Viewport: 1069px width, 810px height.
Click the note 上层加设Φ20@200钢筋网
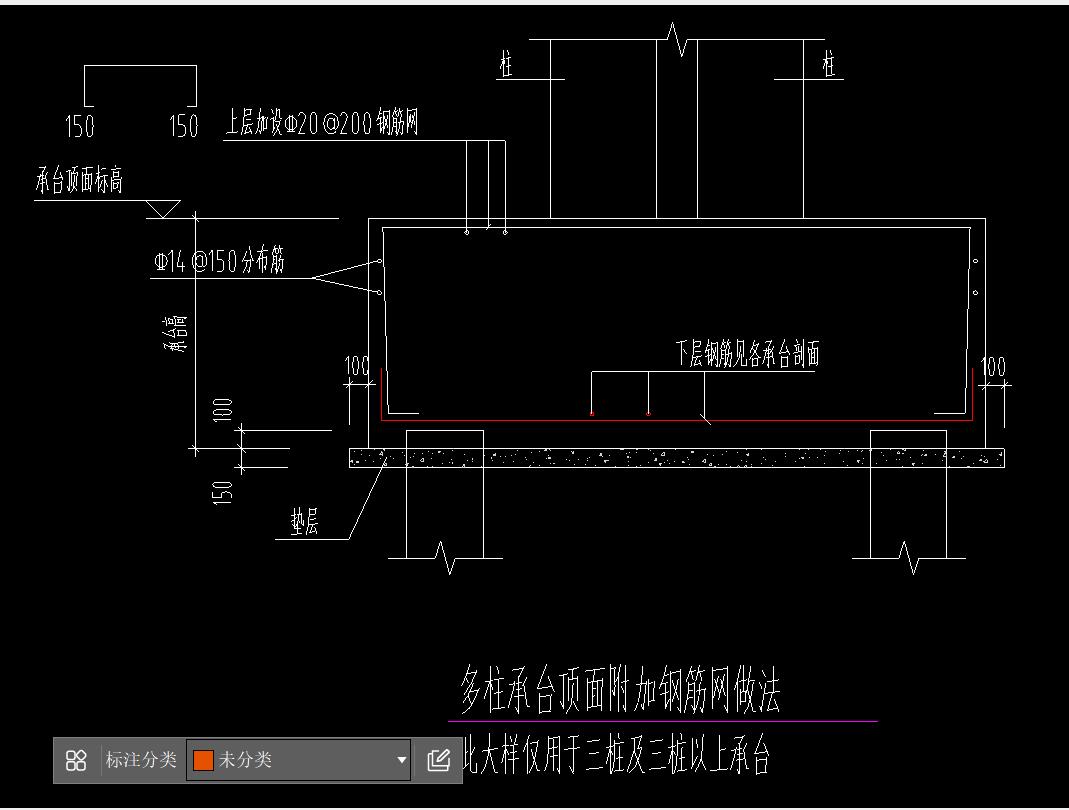[x=321, y=123]
